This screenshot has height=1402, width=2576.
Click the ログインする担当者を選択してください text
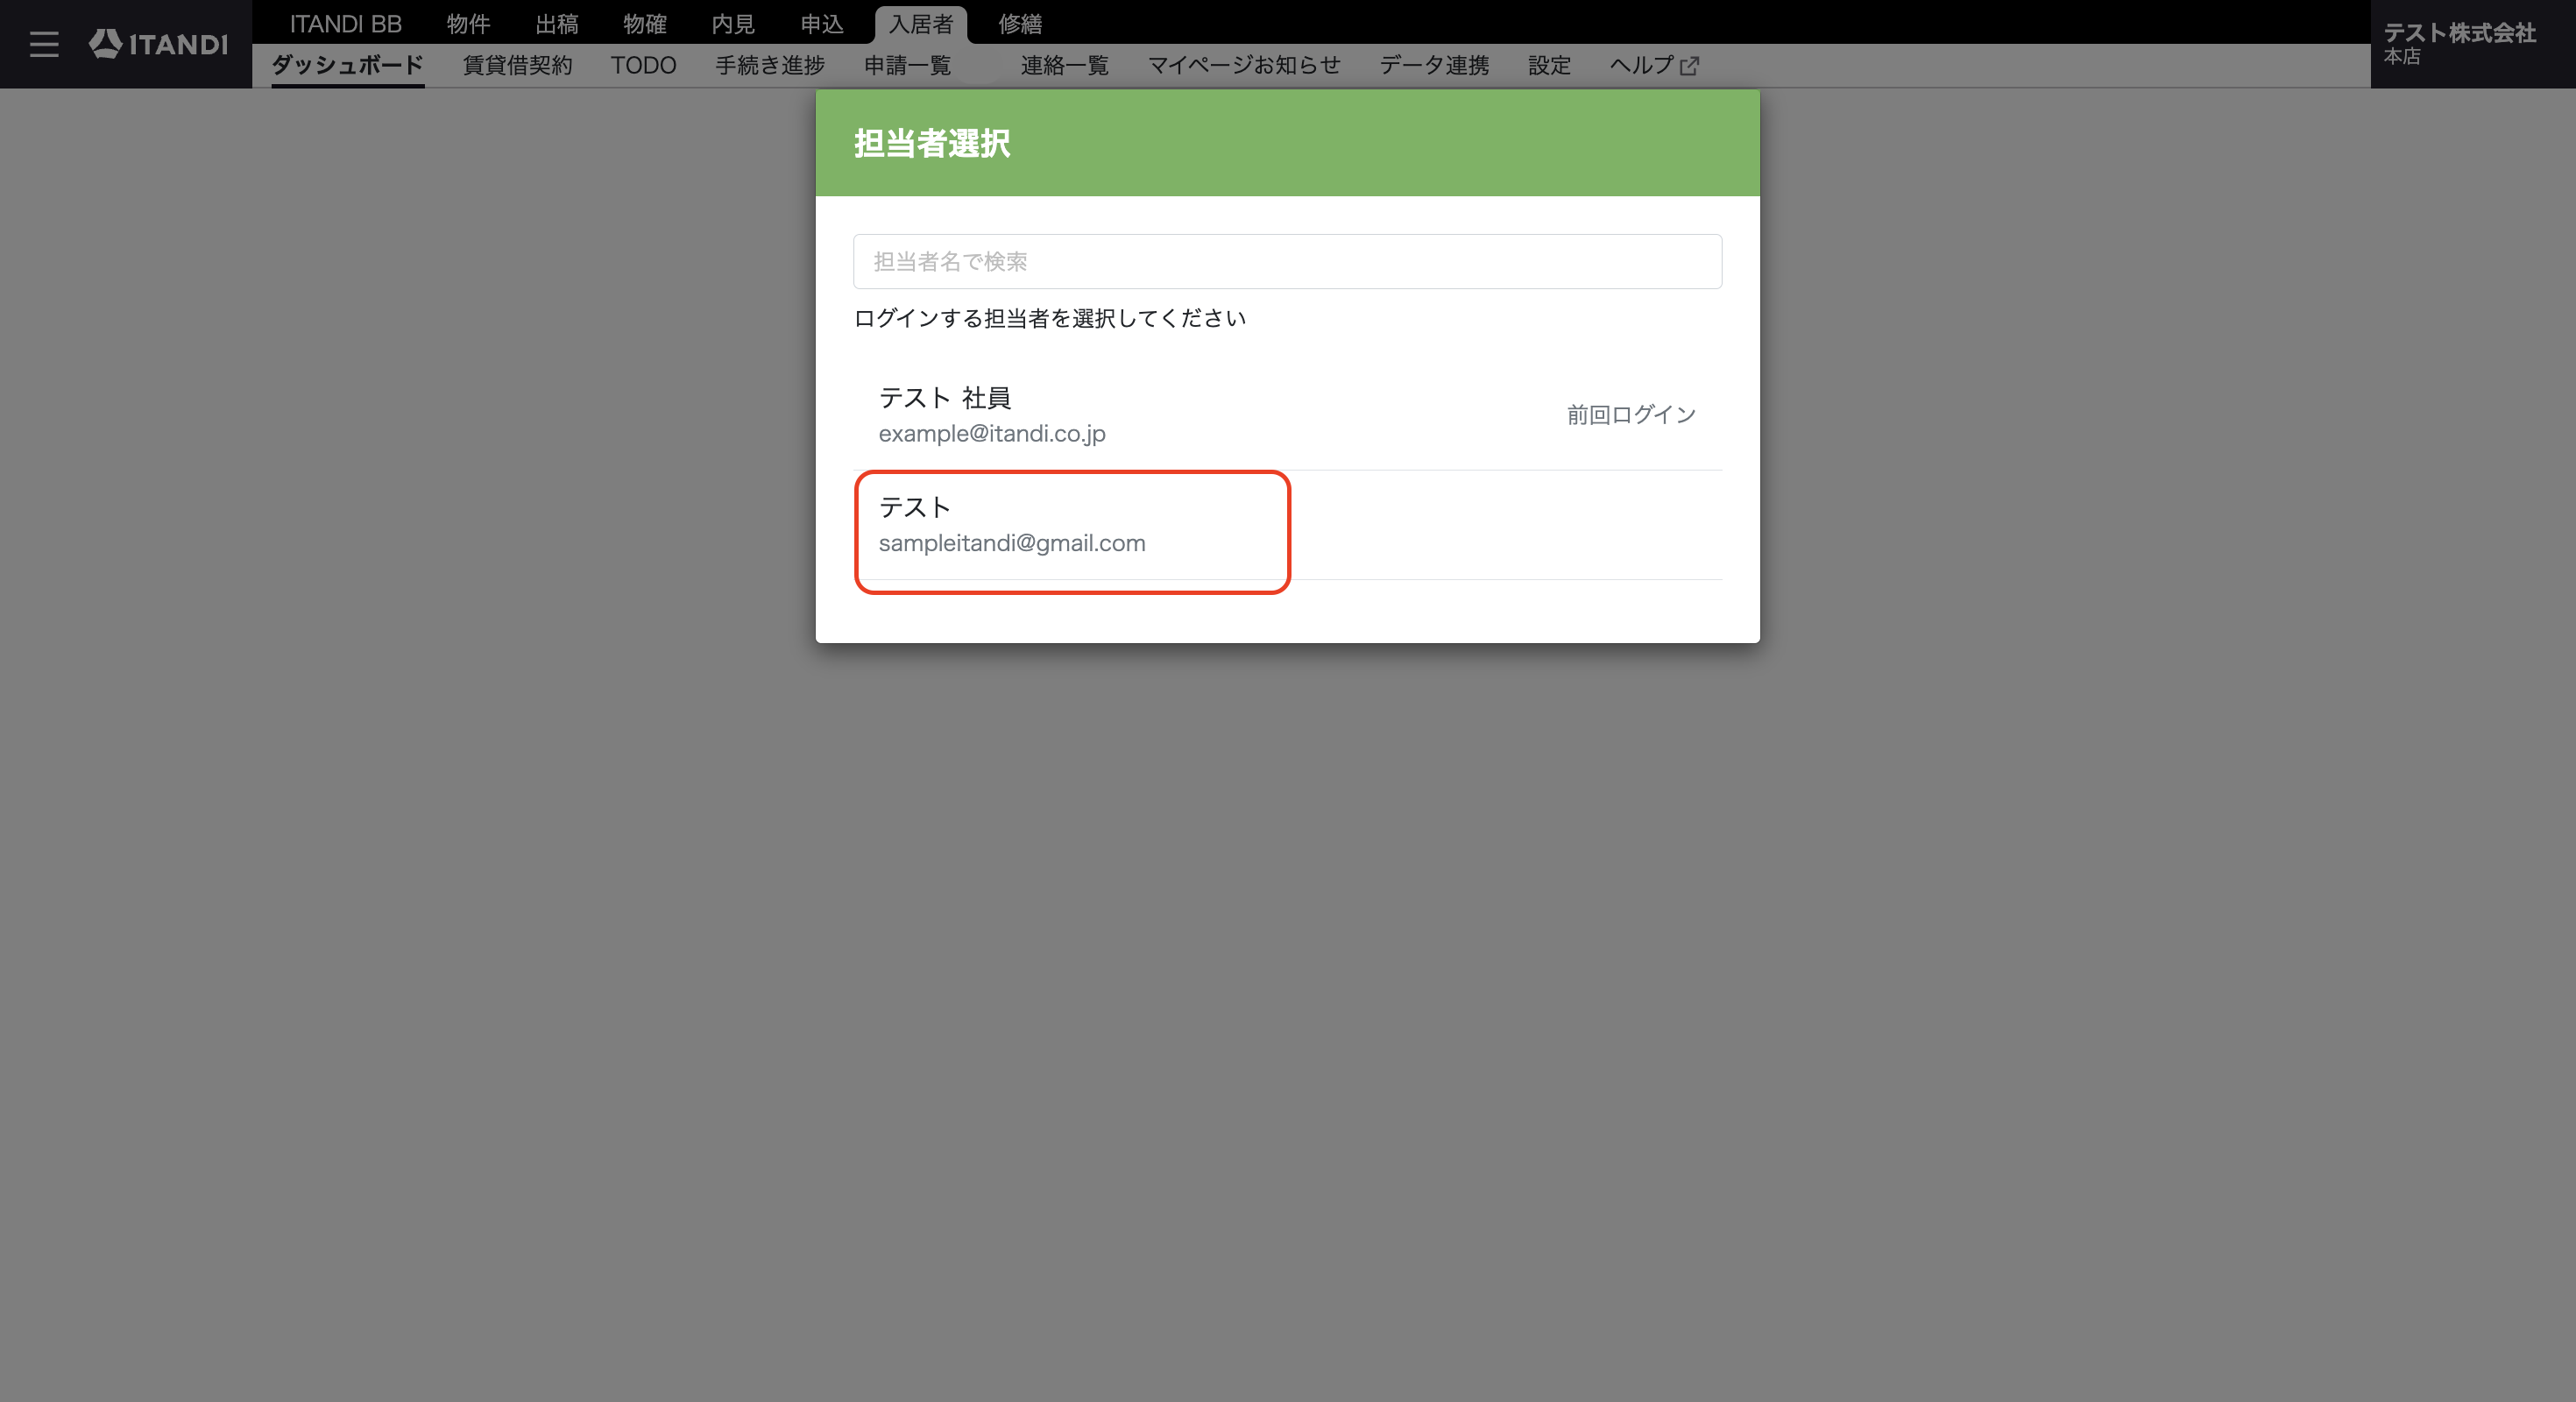pos(1049,318)
